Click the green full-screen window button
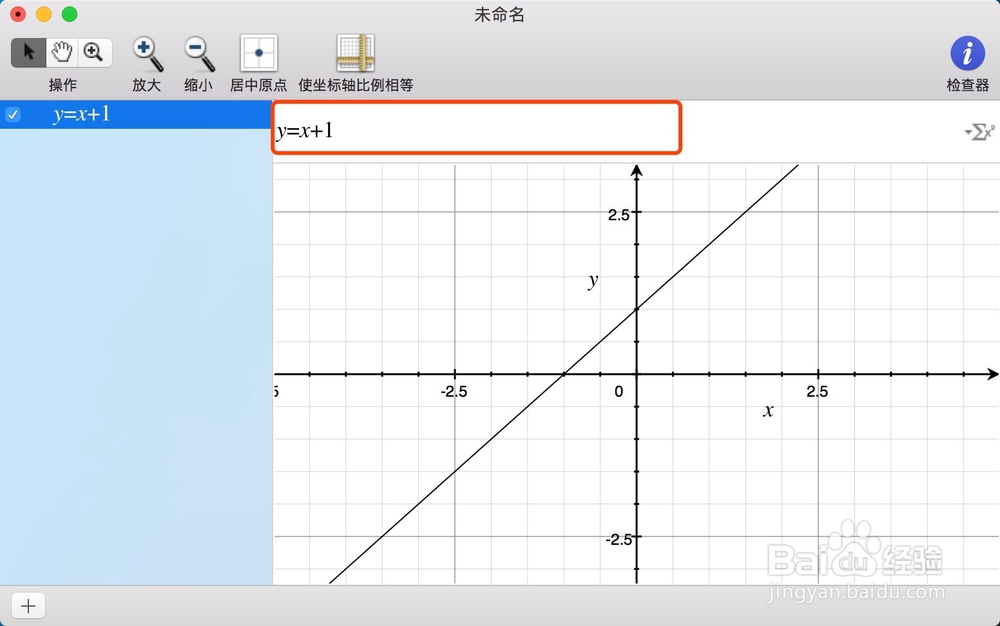Screen dimensions: 1000x626 pos(69,15)
